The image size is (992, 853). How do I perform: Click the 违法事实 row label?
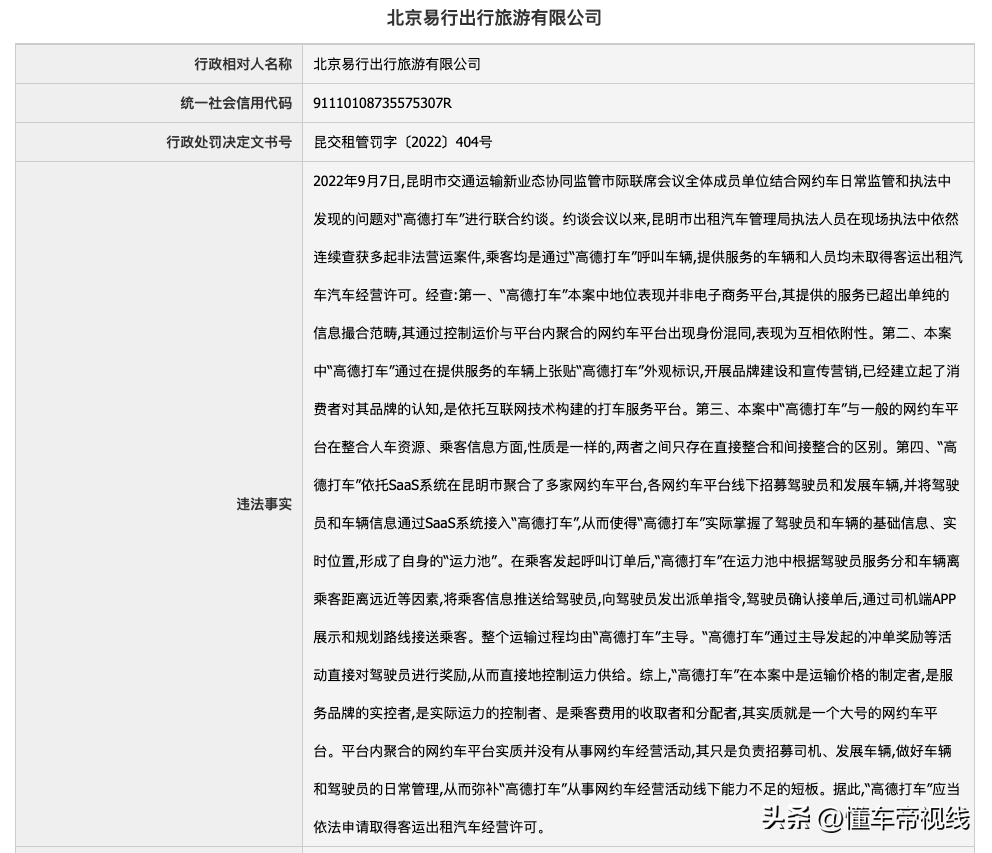(264, 504)
